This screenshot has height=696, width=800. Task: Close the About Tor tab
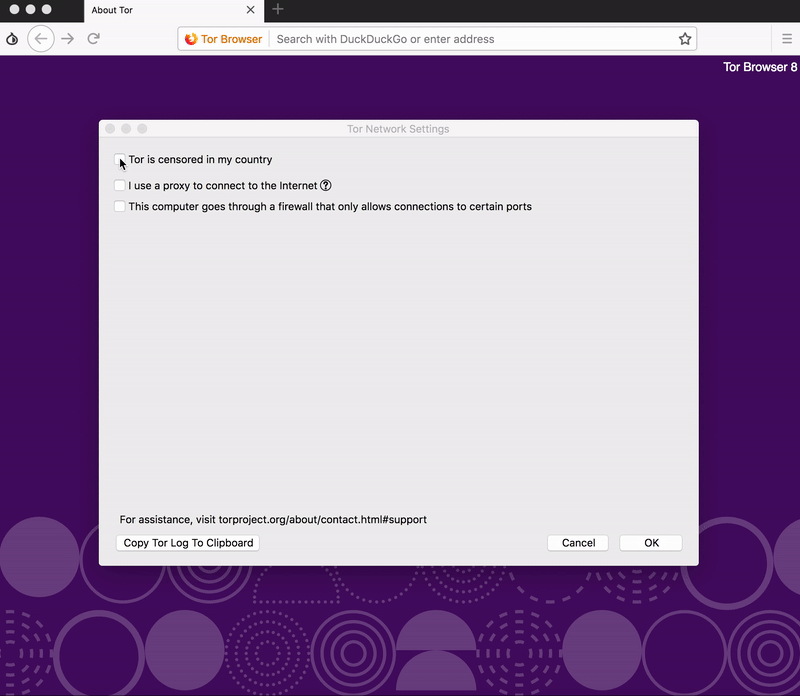[250, 11]
